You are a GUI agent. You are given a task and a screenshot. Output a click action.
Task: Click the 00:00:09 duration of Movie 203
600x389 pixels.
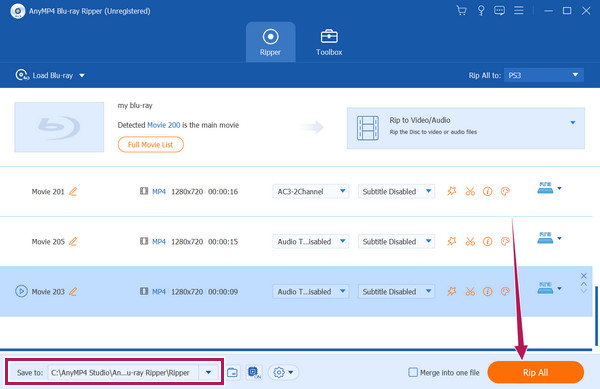[223, 292]
